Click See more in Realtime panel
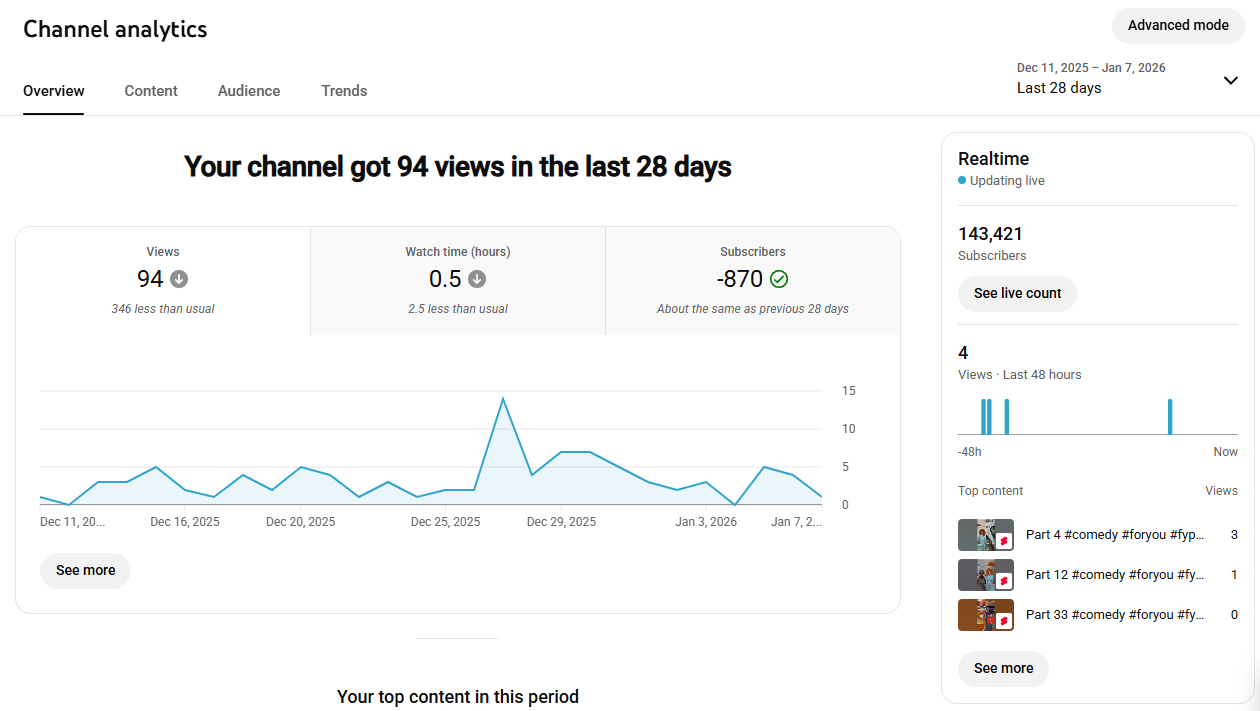 click(x=1003, y=668)
